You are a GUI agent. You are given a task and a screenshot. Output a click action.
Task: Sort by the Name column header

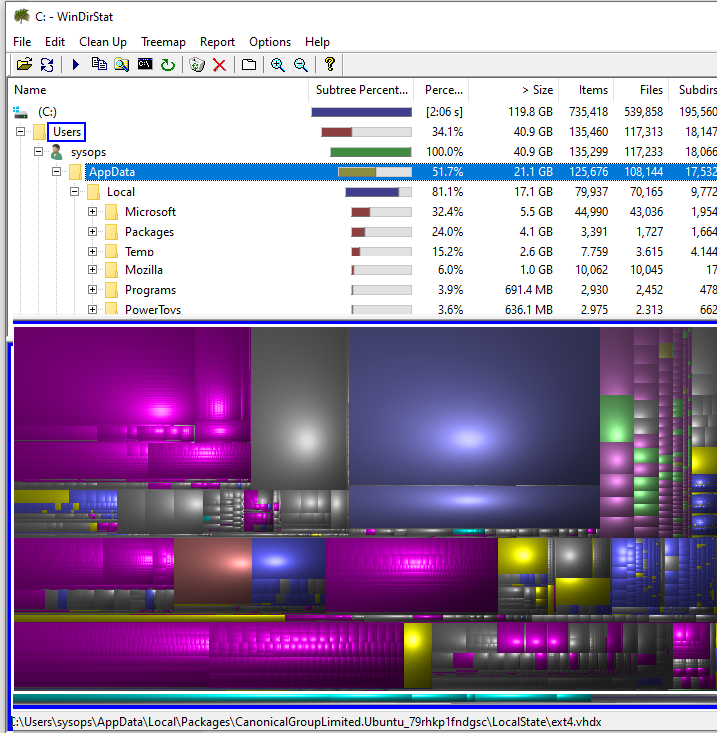click(158, 90)
